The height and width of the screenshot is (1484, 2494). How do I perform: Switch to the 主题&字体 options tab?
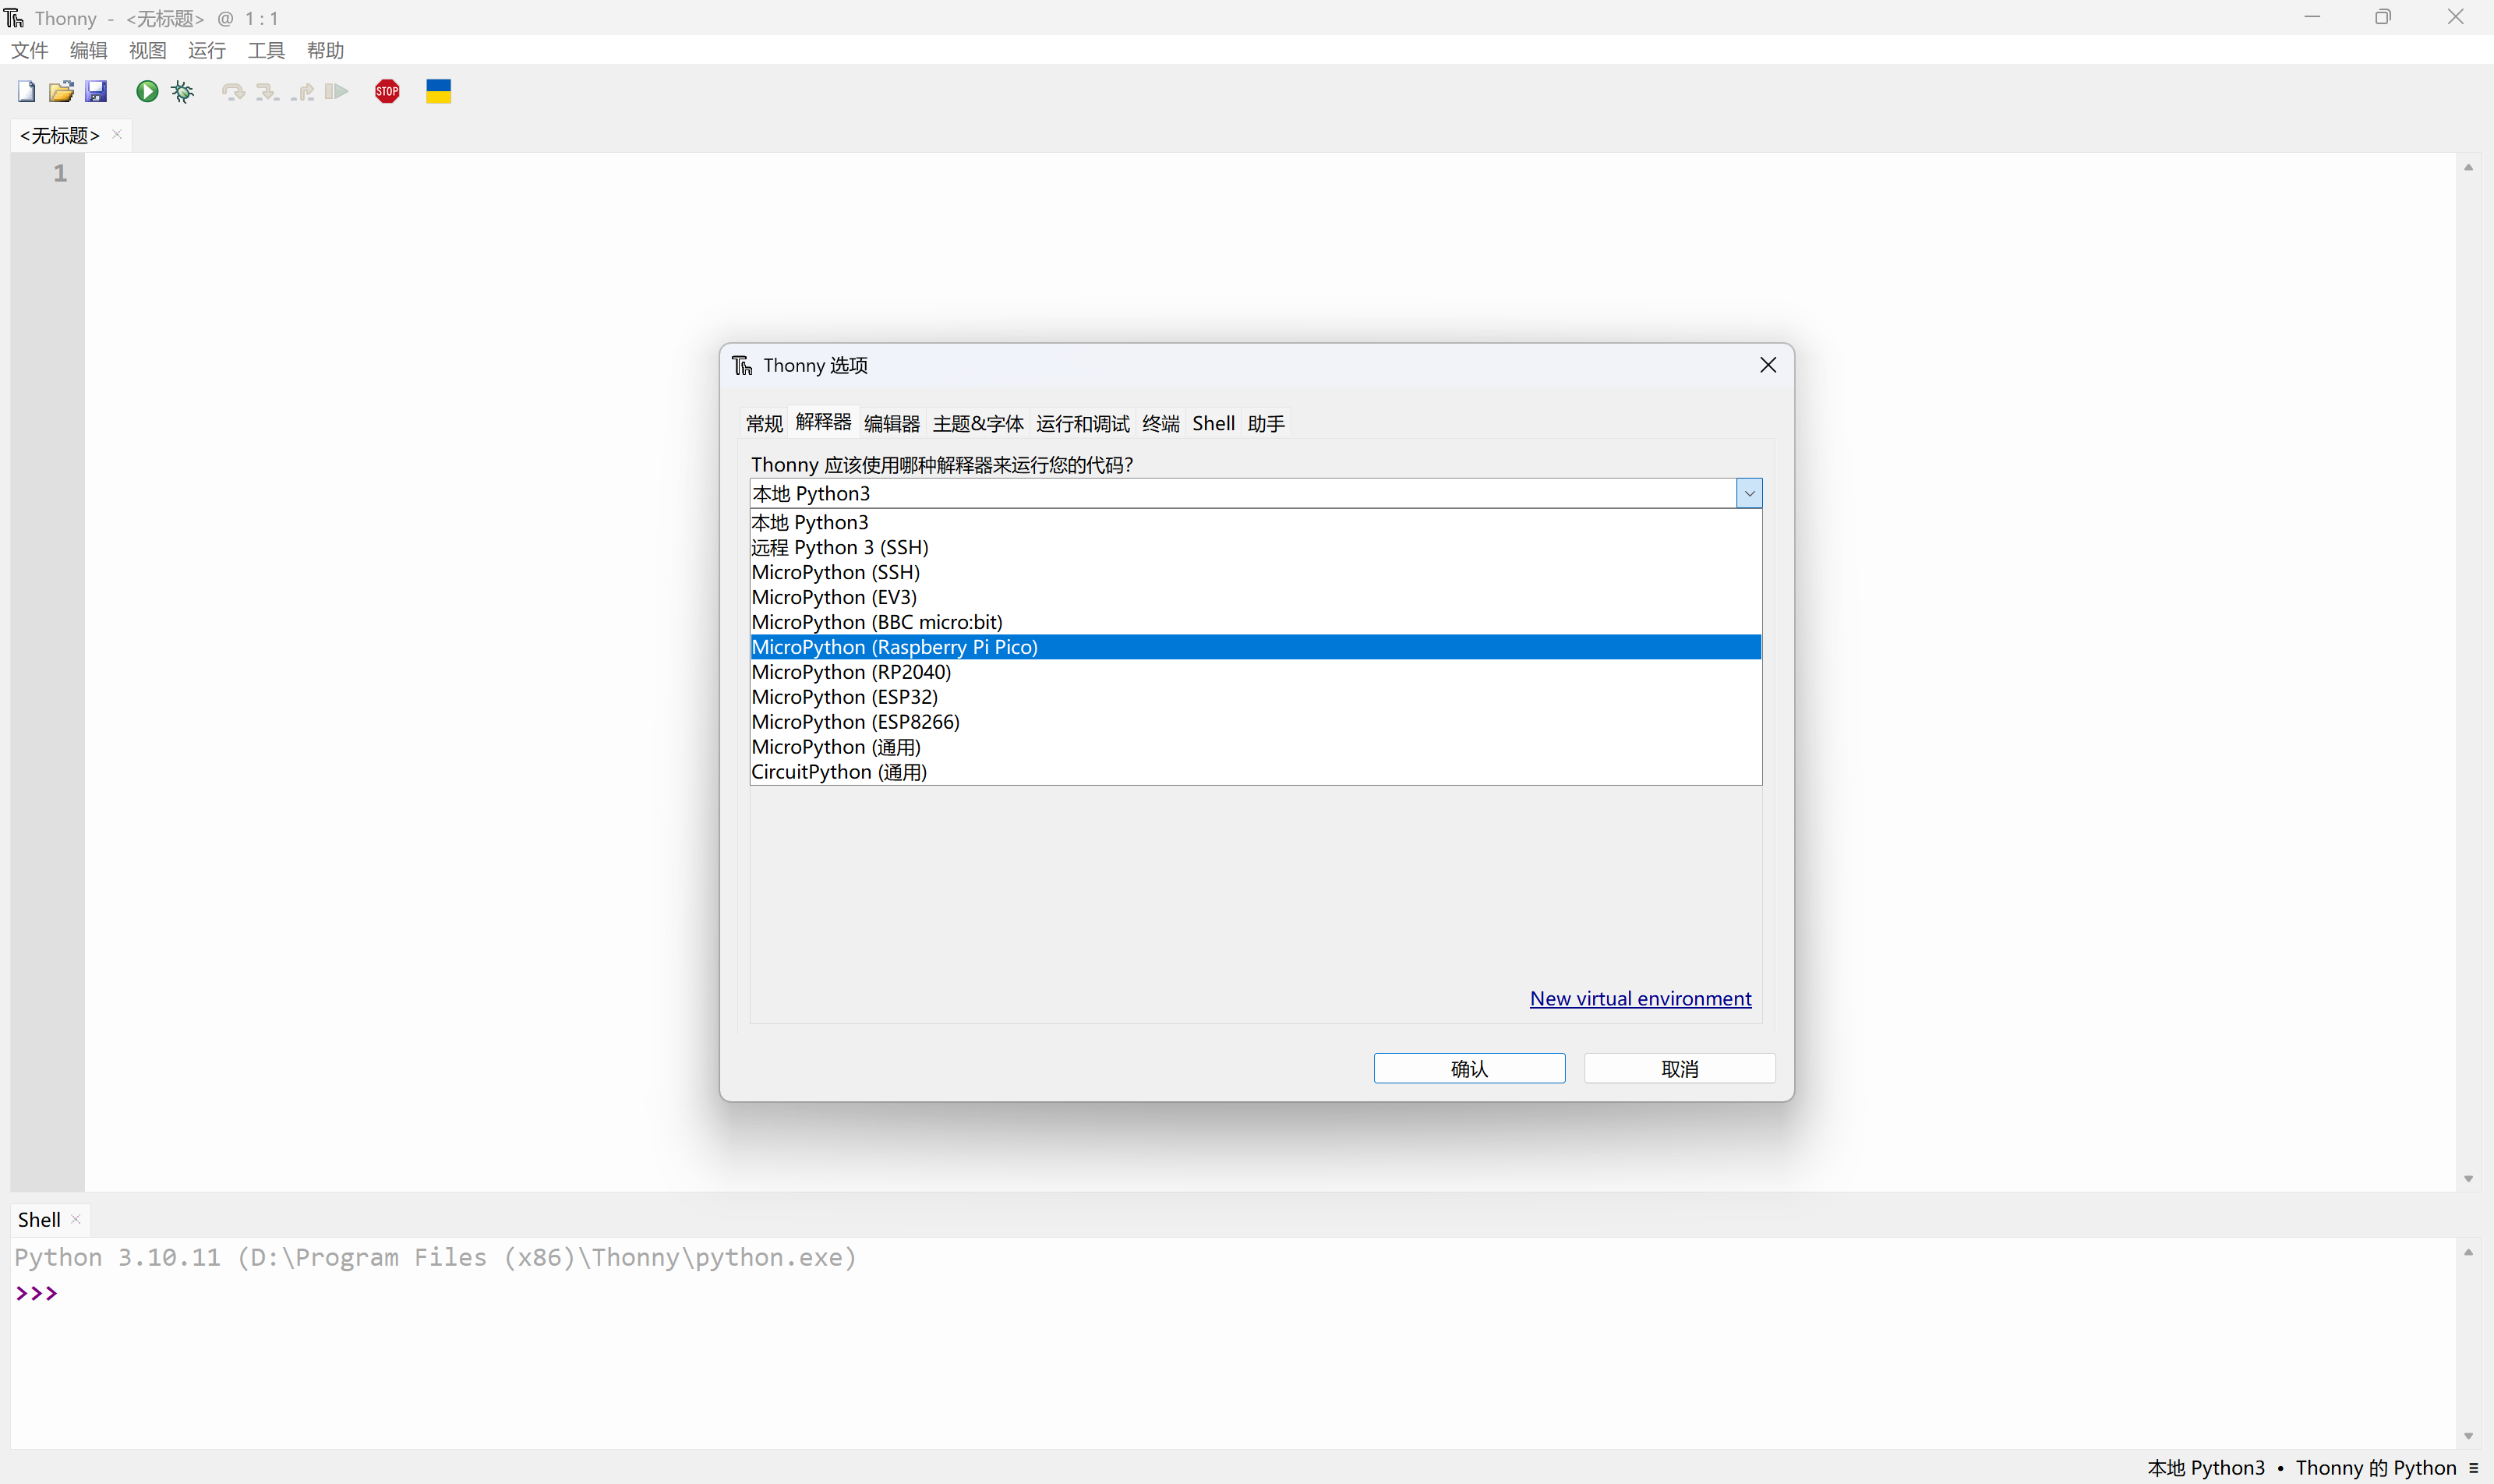tap(978, 423)
